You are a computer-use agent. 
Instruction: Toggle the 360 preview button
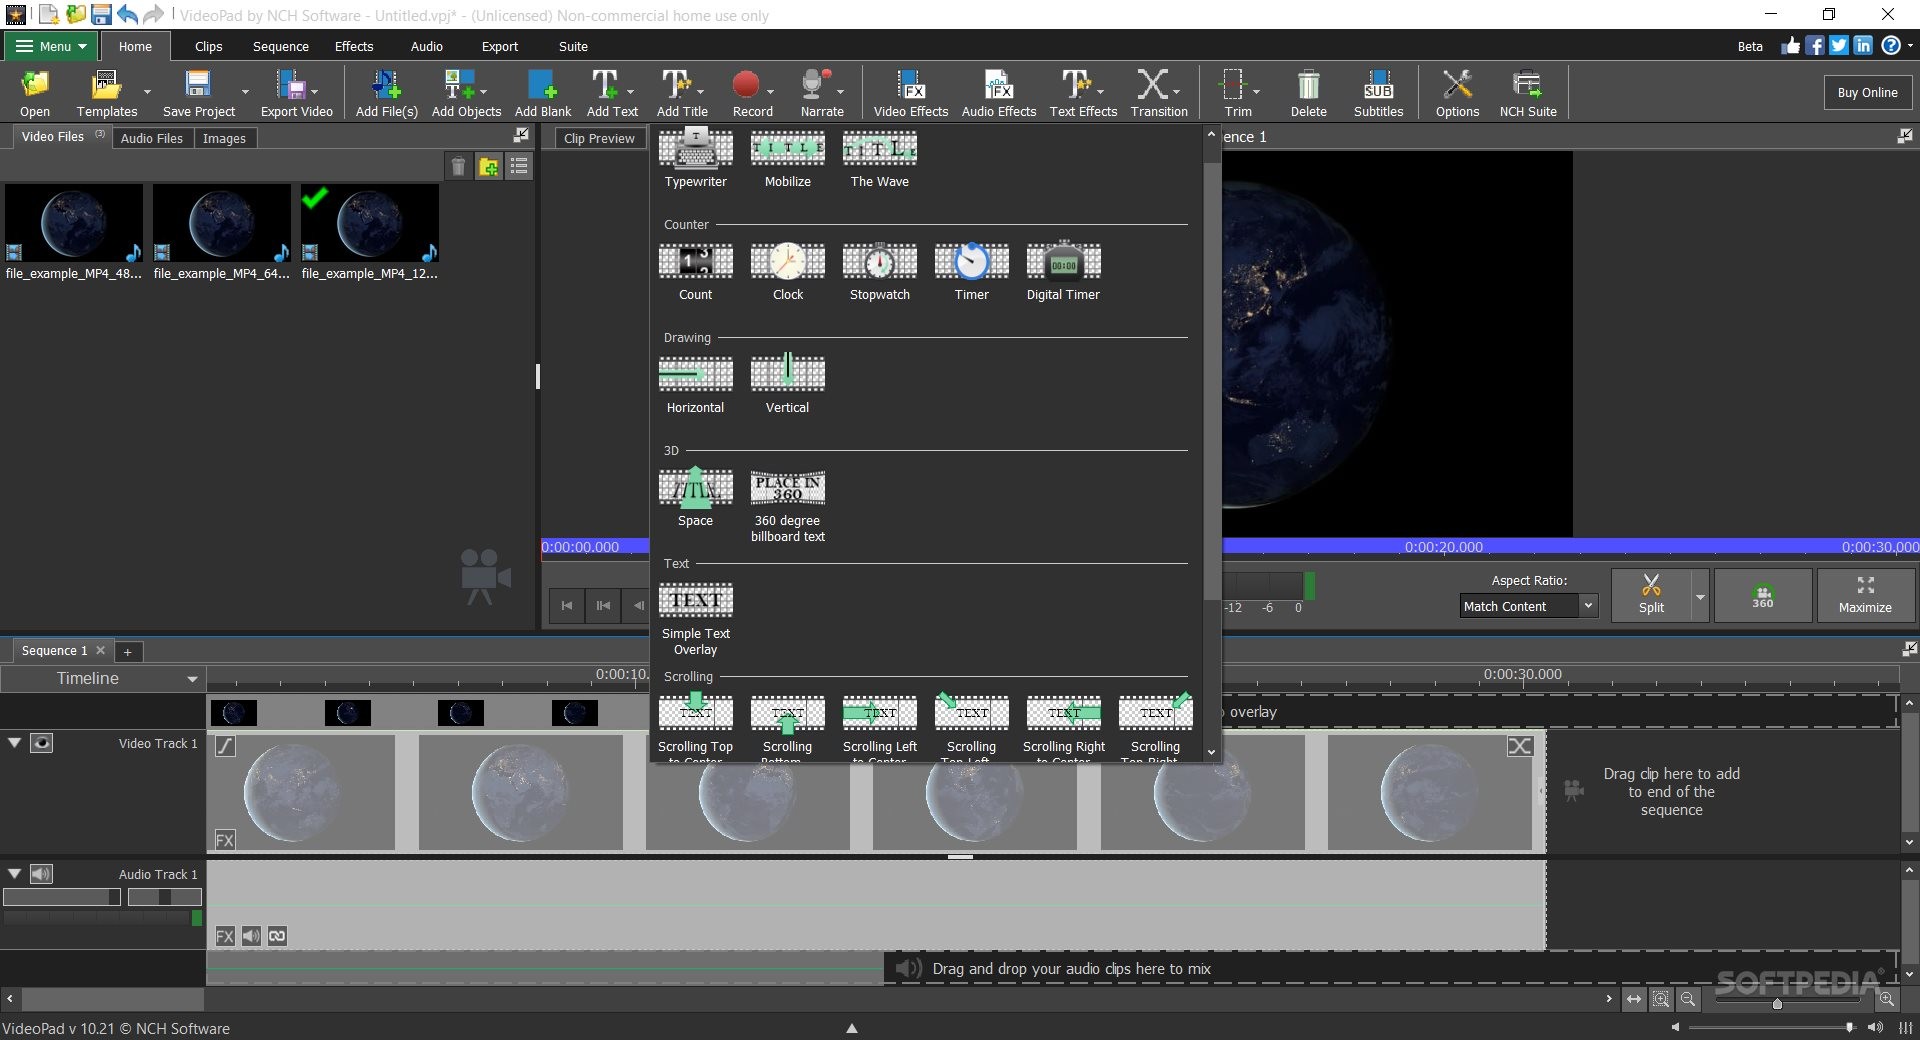pyautogui.click(x=1762, y=596)
